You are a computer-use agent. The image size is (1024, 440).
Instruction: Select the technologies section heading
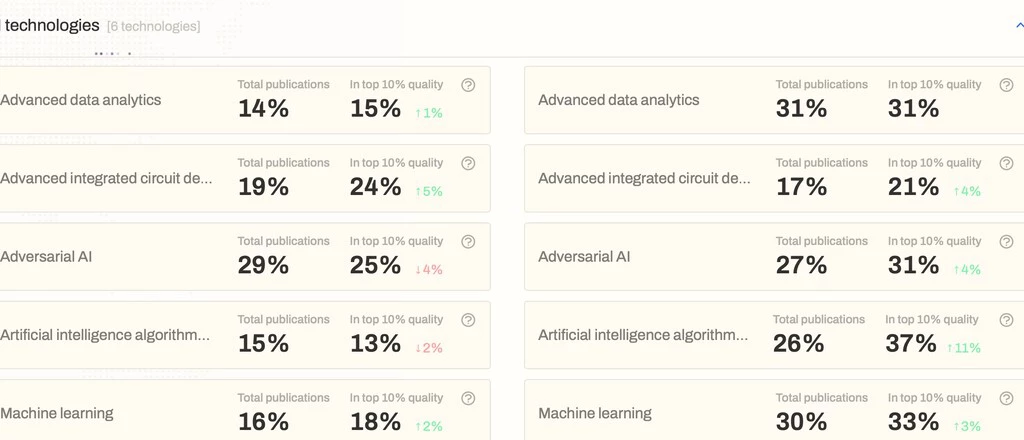tap(52, 26)
